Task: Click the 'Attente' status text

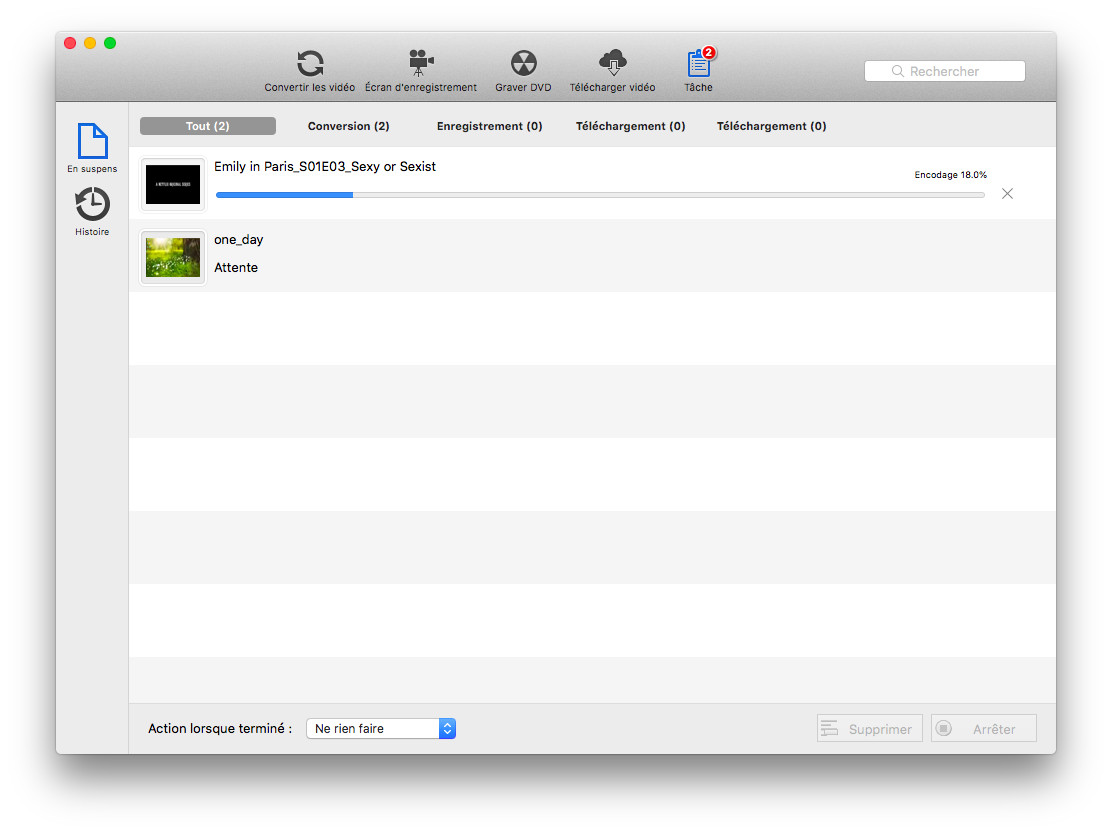Action: [x=236, y=267]
